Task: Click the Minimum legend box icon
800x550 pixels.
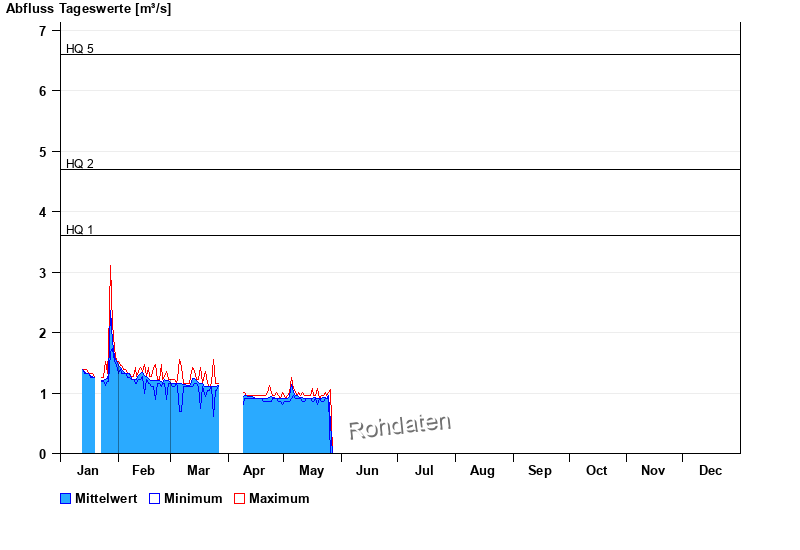Action: pyautogui.click(x=155, y=498)
